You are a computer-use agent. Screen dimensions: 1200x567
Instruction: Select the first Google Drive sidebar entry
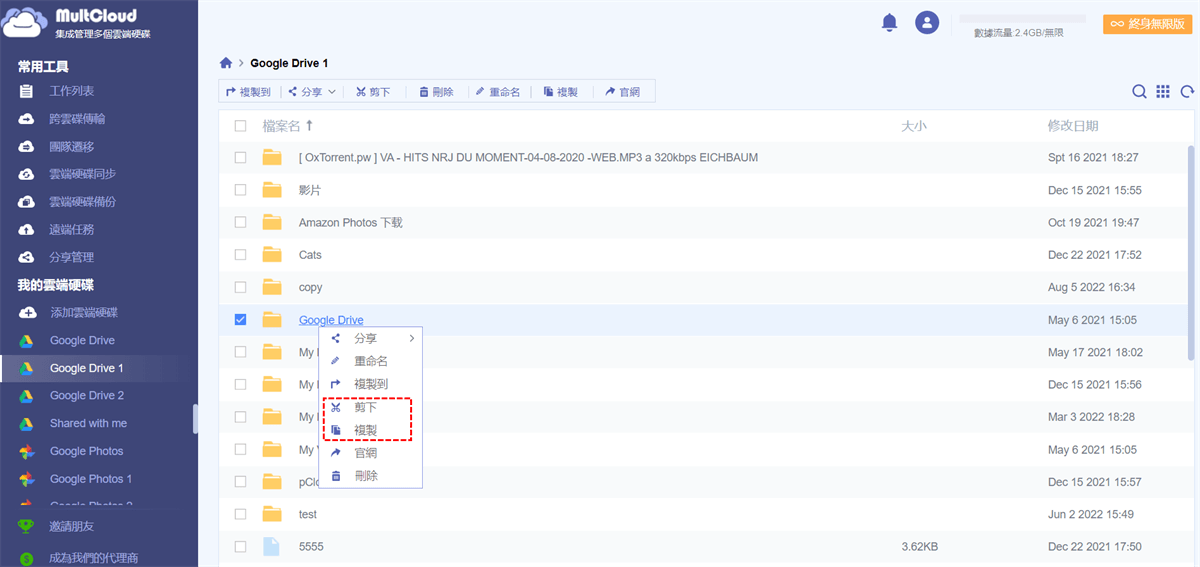(82, 341)
